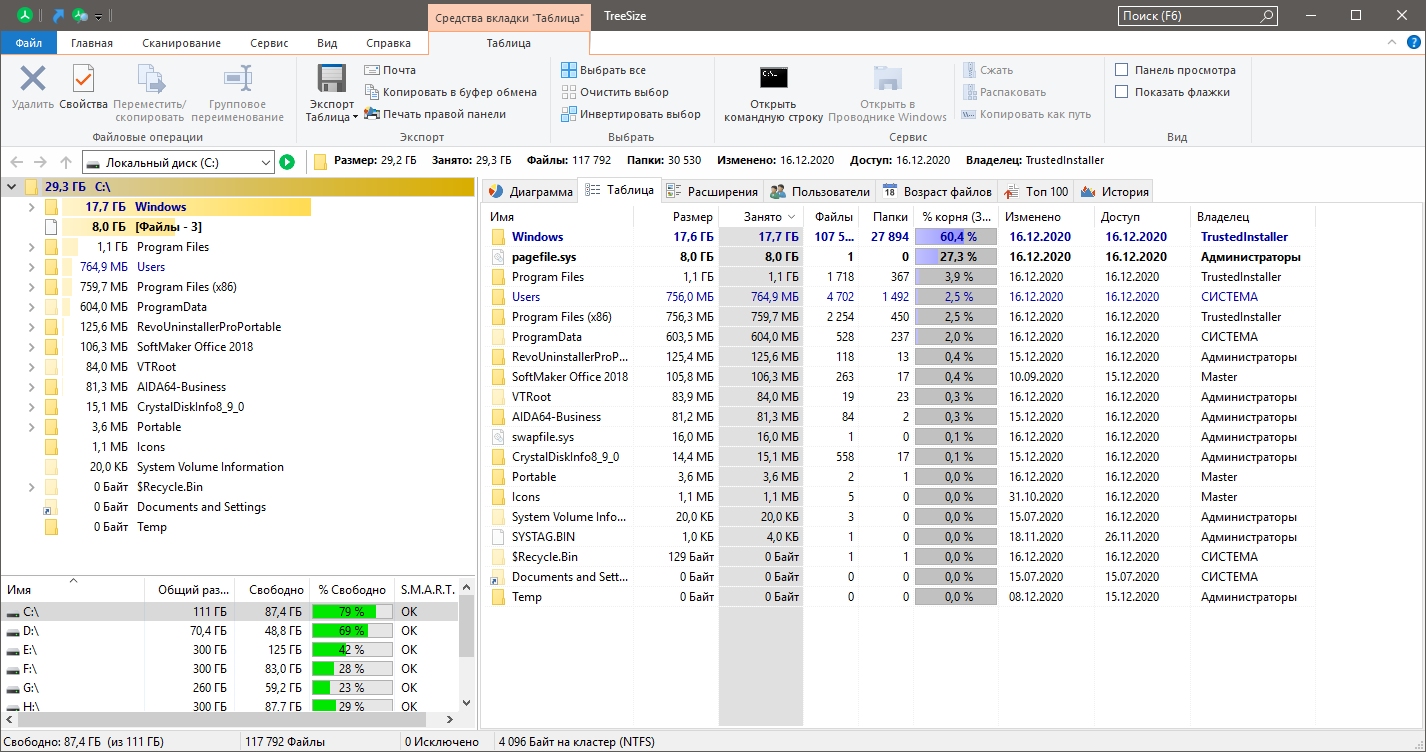Enable the Preview panel (Панель просмотра) checkbox

coord(1122,70)
